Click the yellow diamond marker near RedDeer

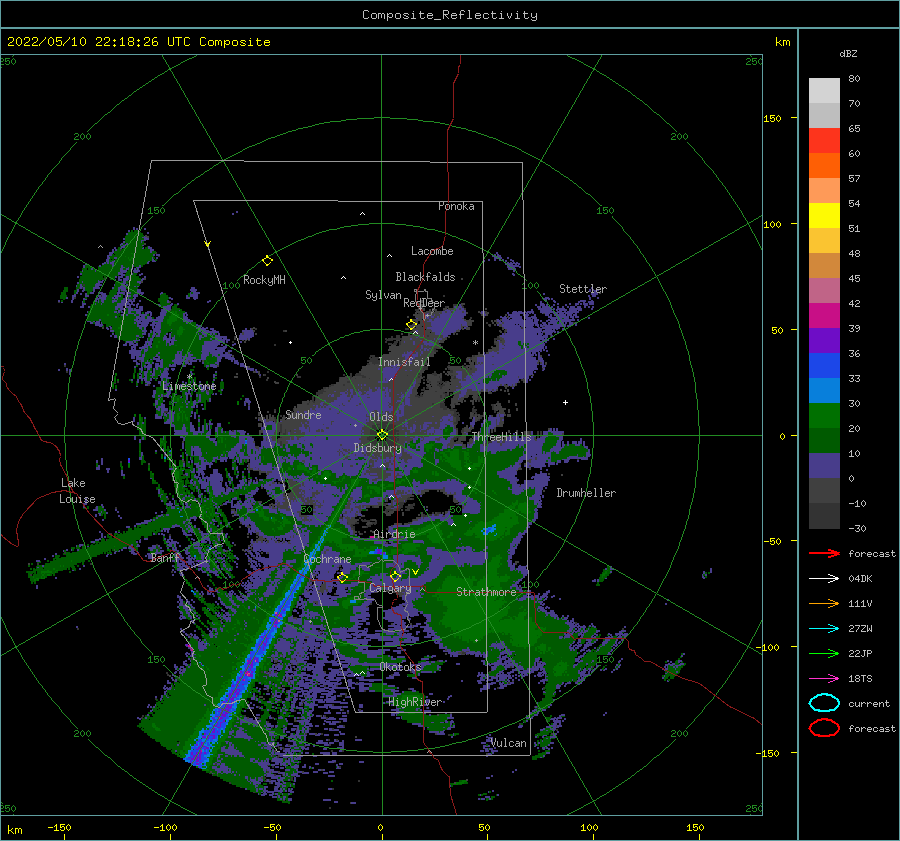(x=411, y=325)
